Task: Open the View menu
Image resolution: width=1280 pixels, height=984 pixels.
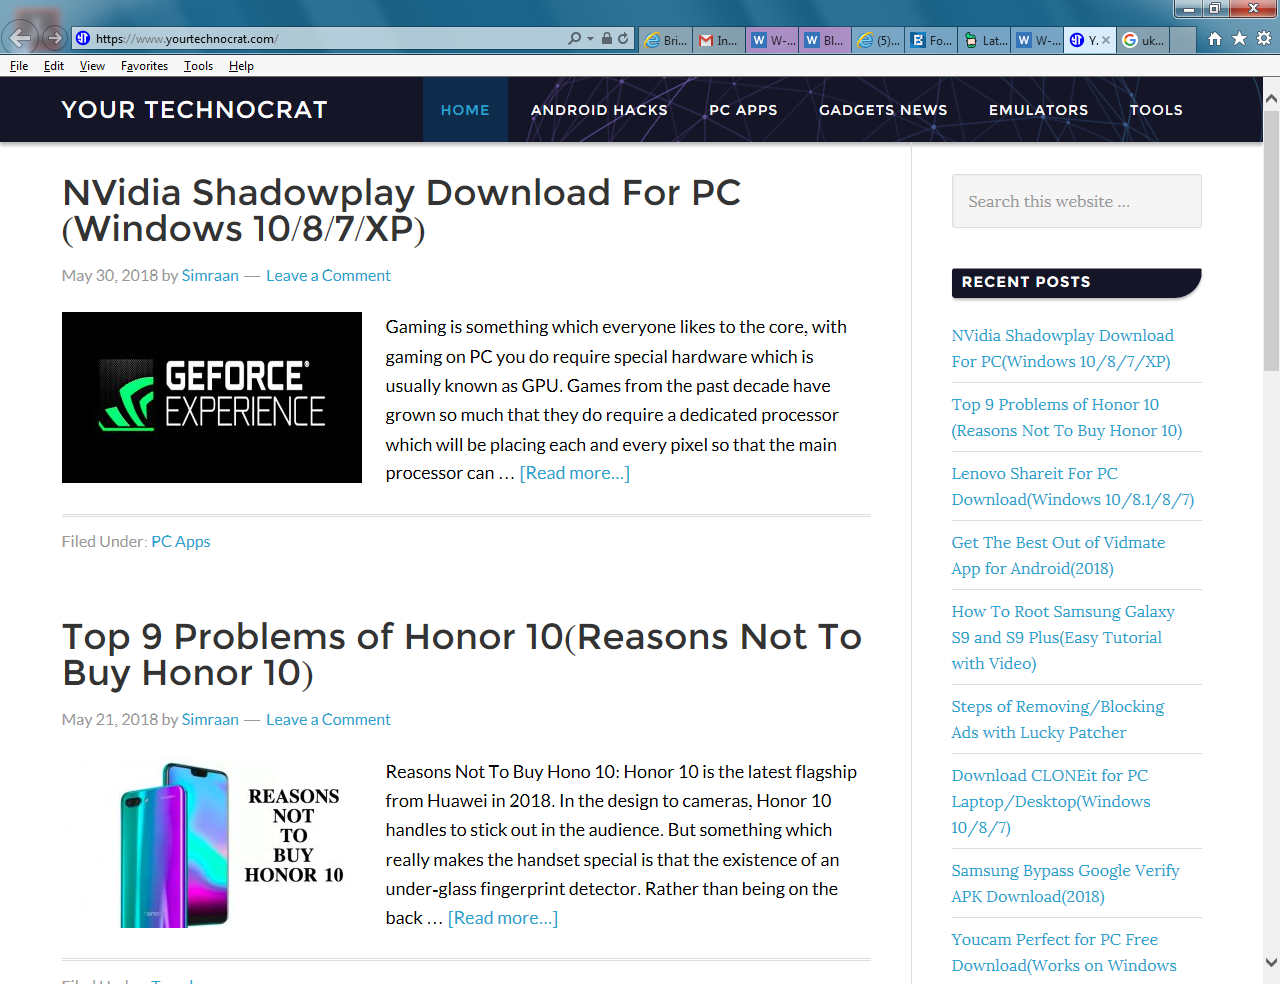Action: coord(92,66)
